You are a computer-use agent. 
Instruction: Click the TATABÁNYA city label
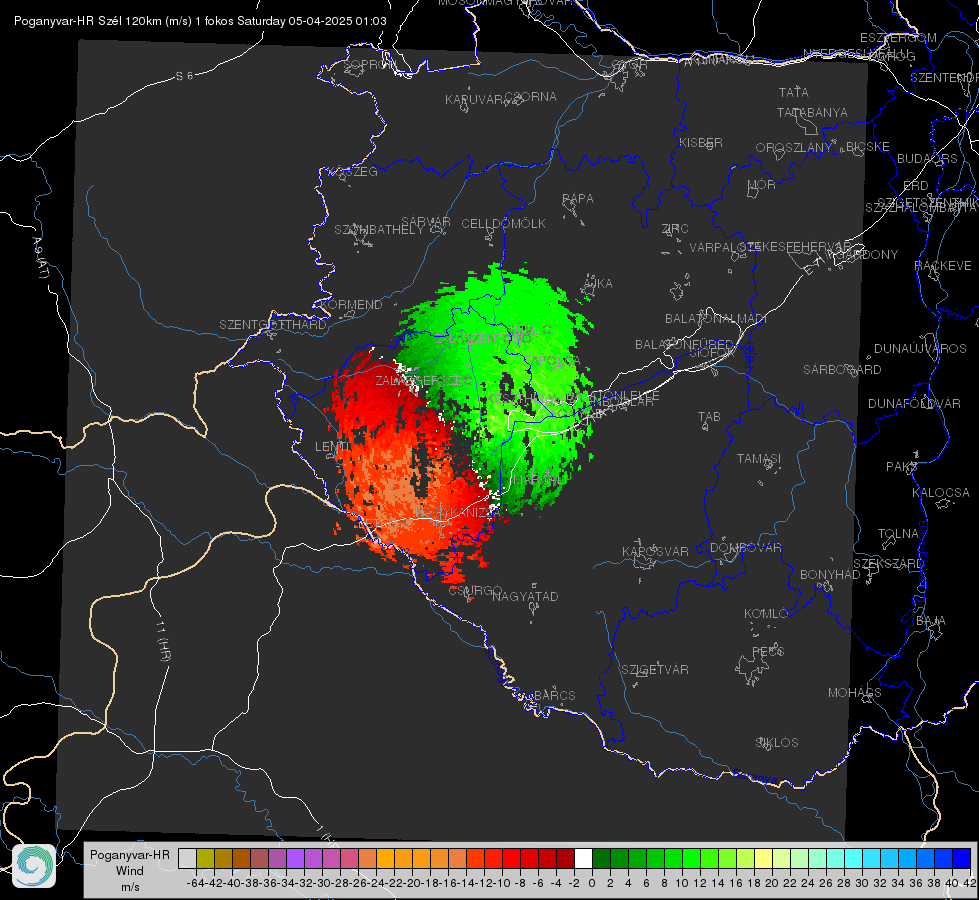pos(812,112)
